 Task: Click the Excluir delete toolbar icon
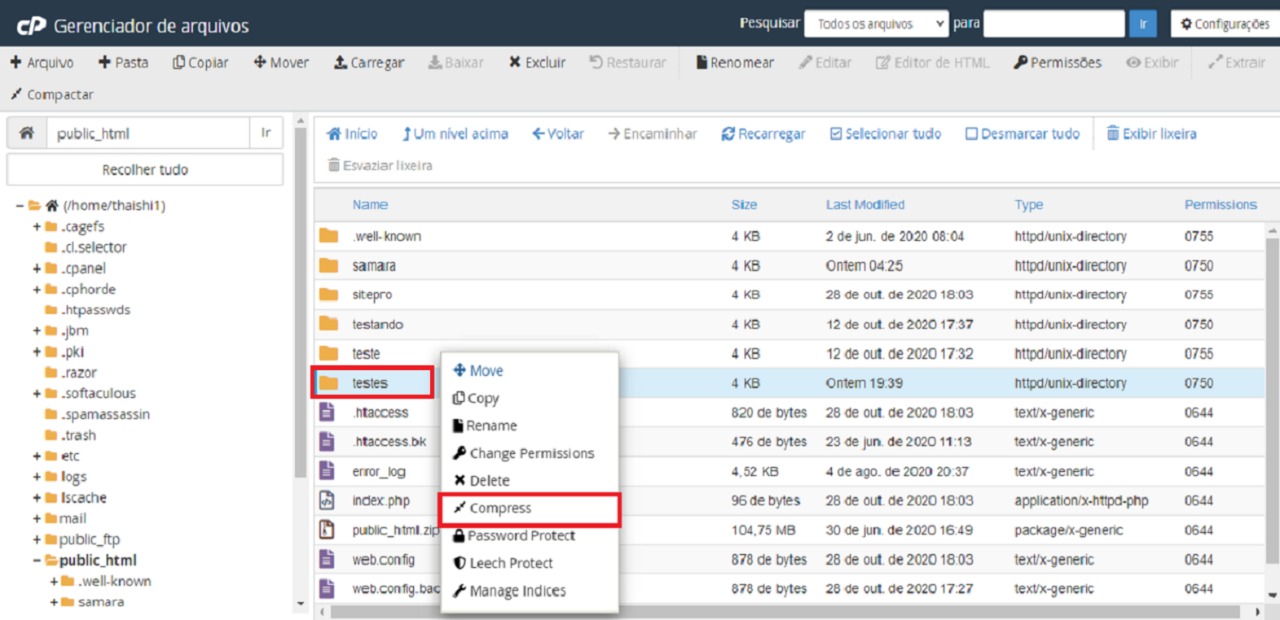pos(514,62)
